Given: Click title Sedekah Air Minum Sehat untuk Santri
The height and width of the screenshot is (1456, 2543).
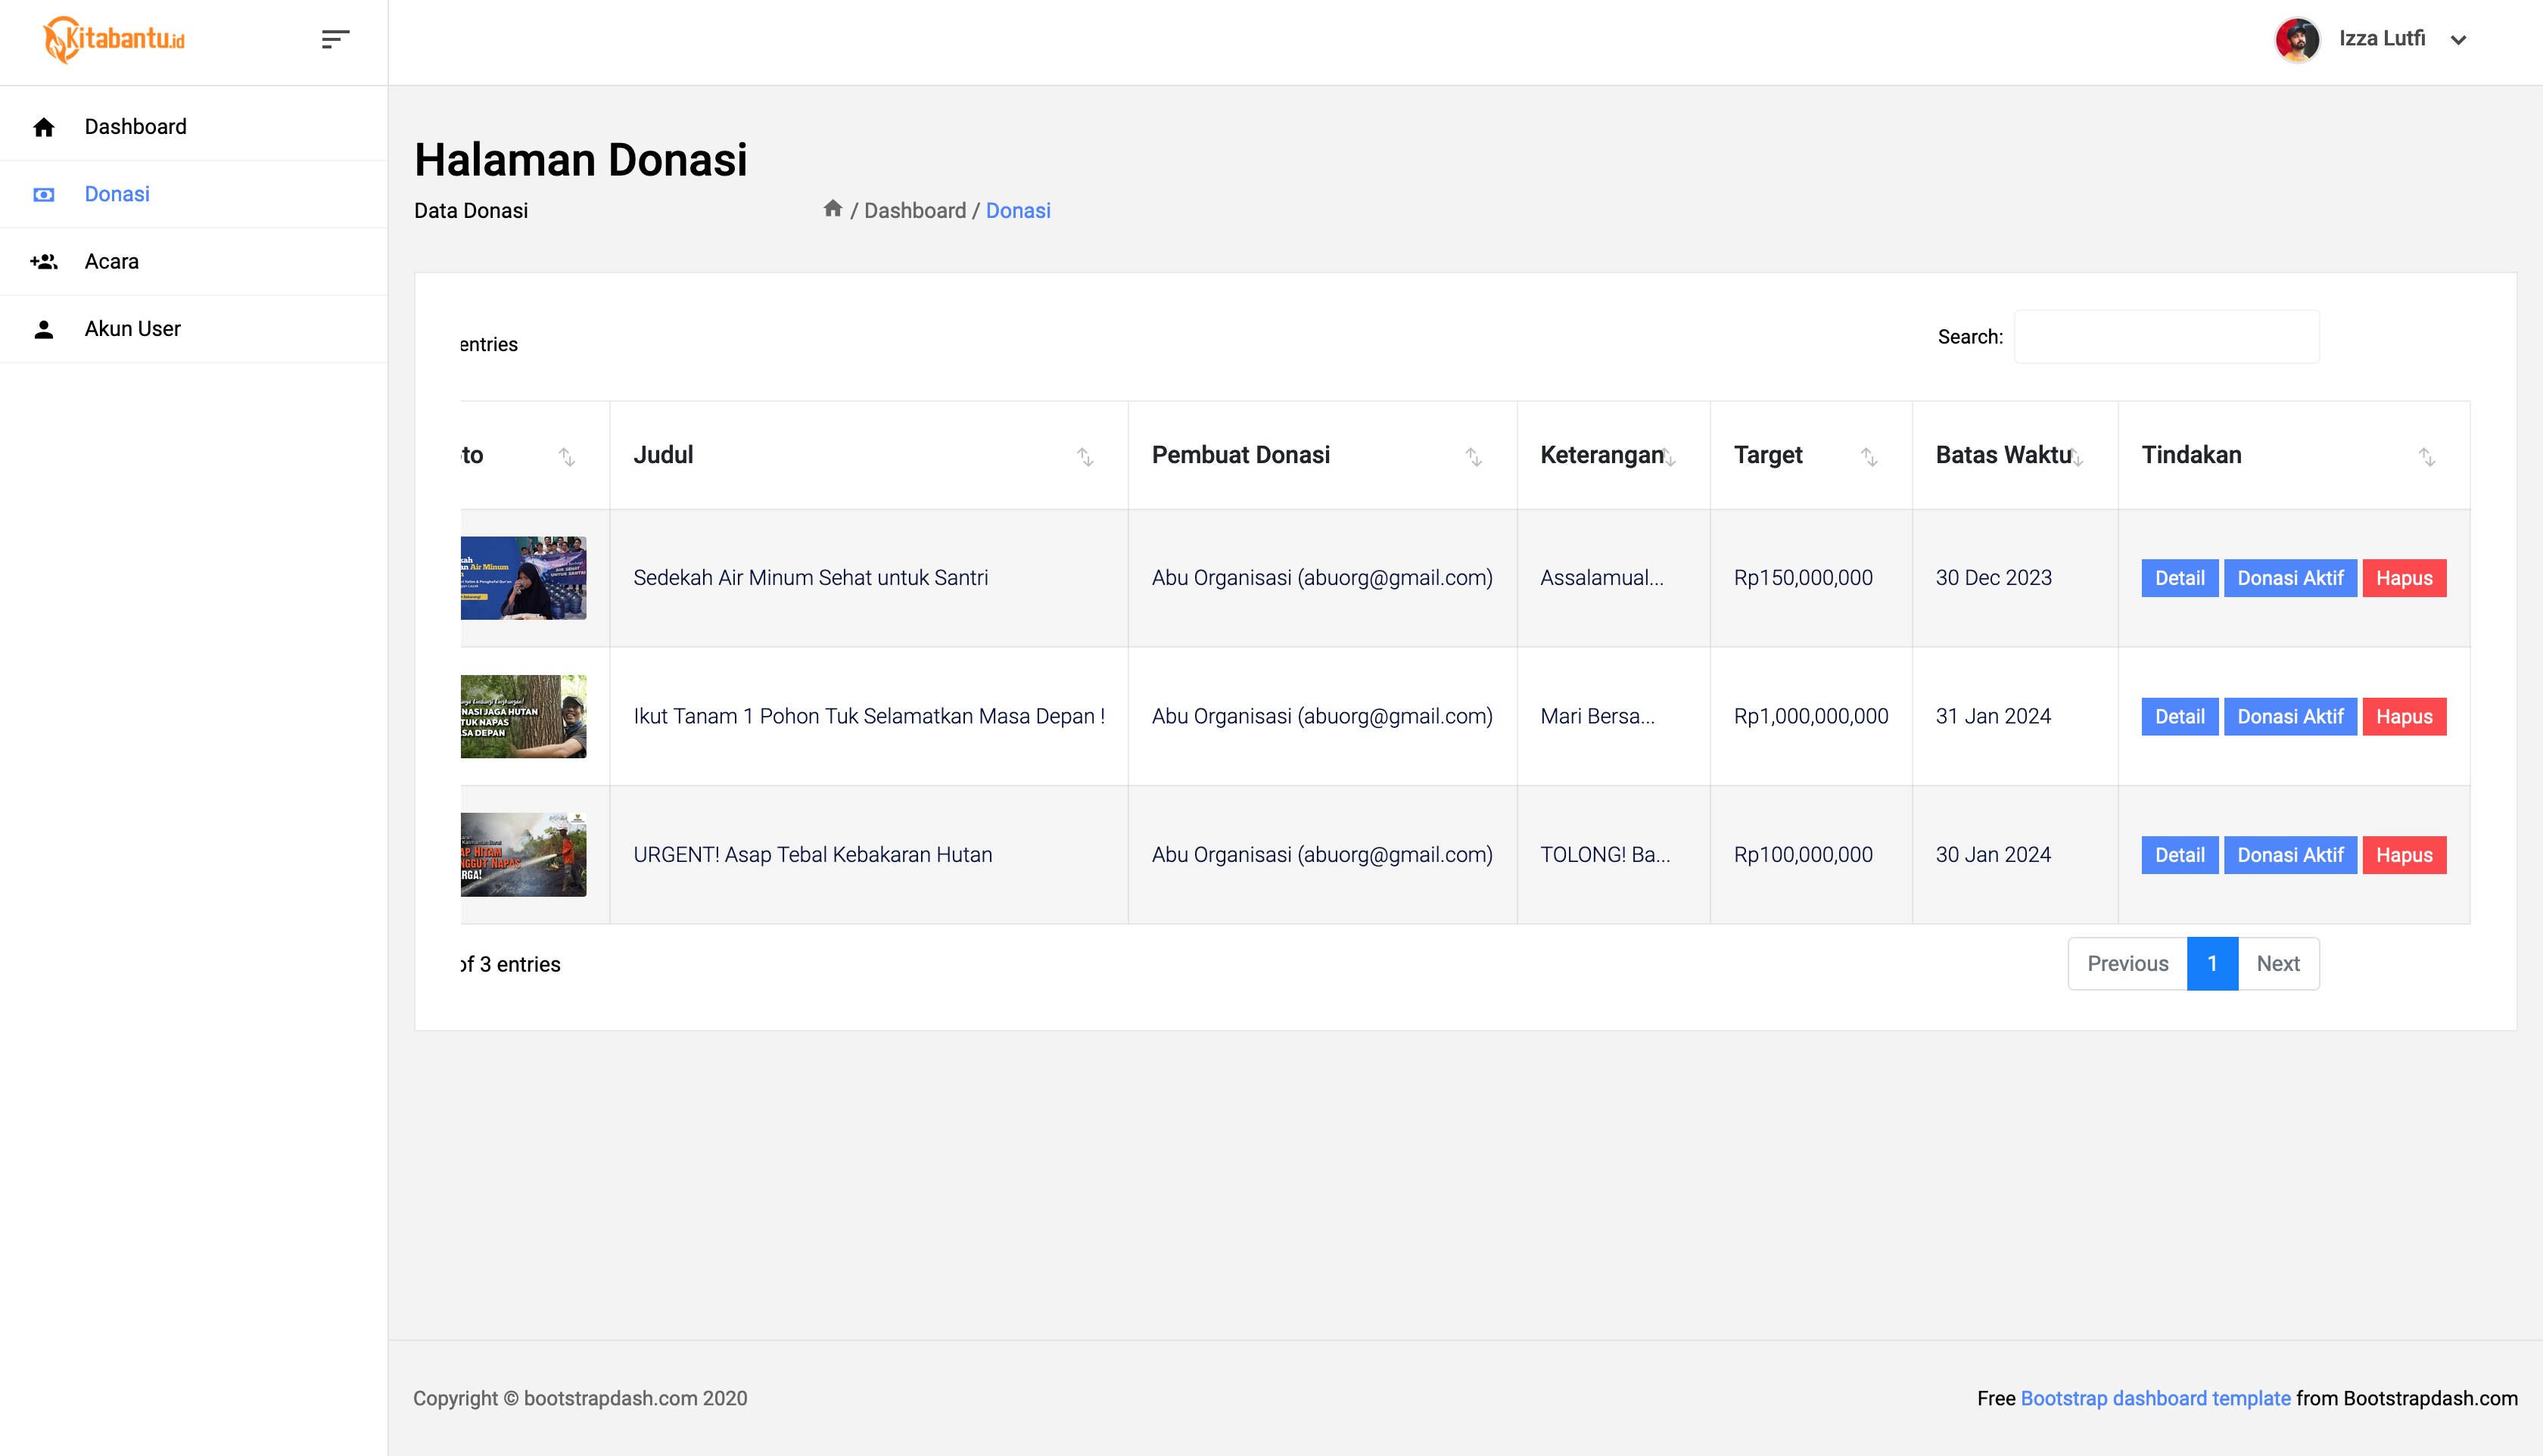Looking at the screenshot, I should click(x=810, y=577).
